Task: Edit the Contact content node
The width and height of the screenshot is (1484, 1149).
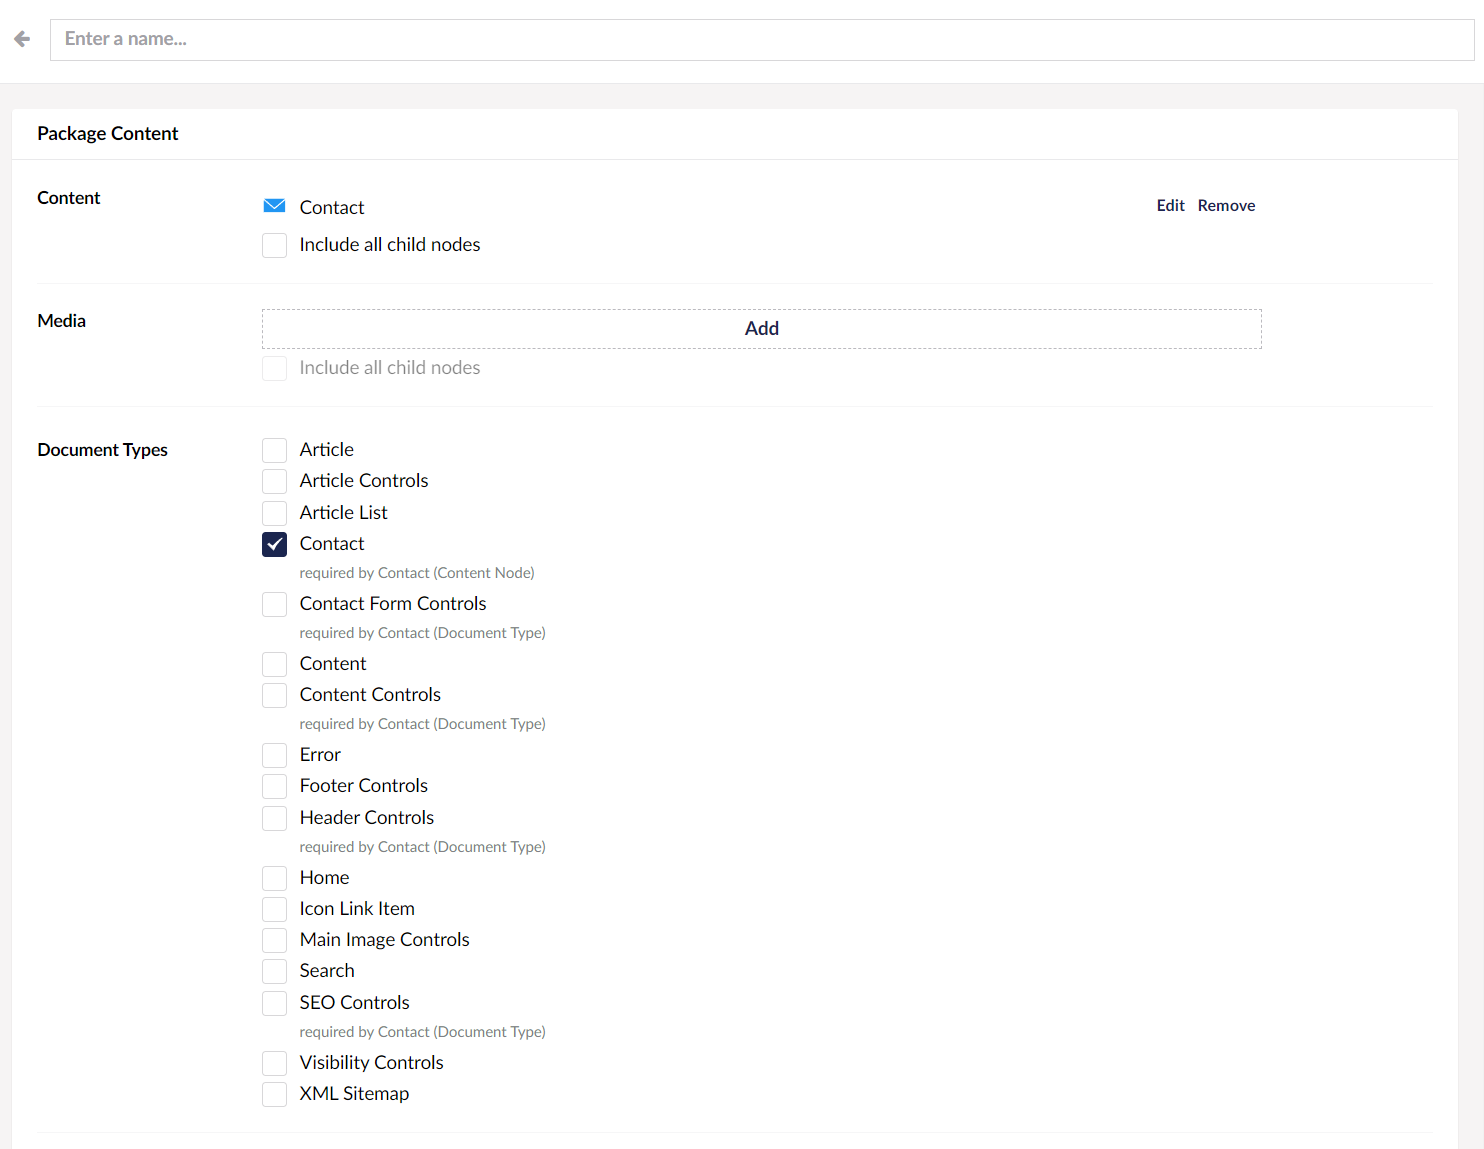Action: click(1170, 205)
